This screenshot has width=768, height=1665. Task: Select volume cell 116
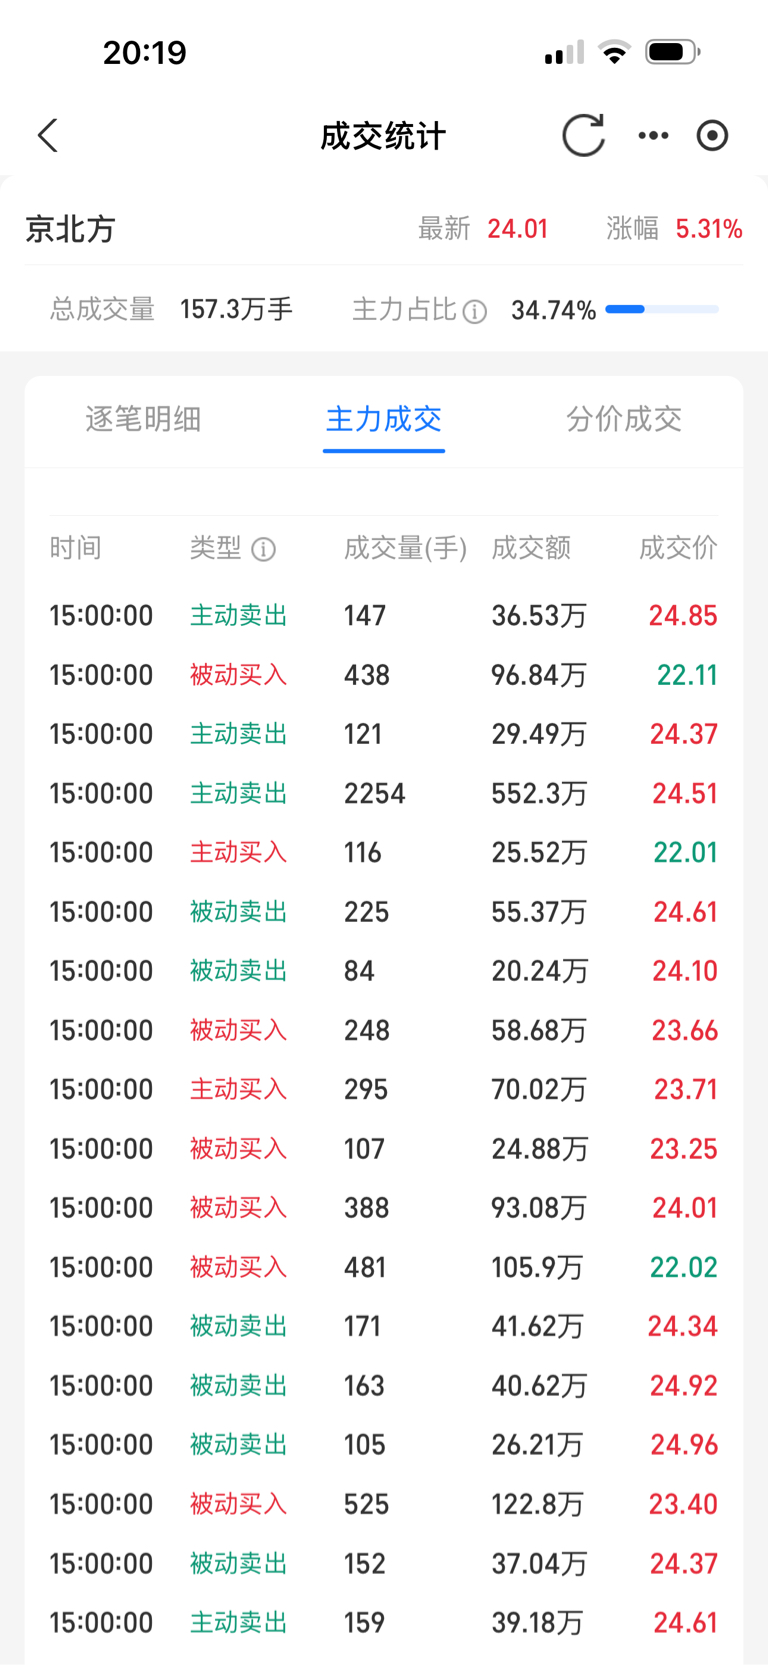point(363,852)
